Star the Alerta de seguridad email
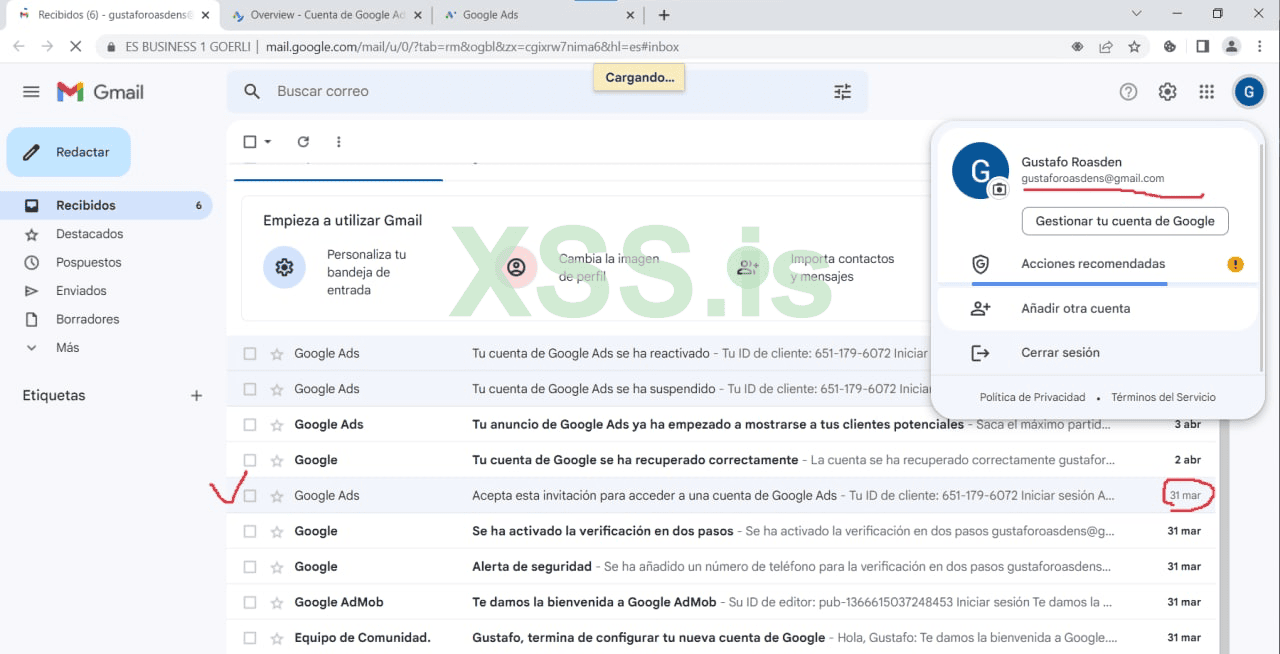This screenshot has width=1280, height=654. point(277,567)
